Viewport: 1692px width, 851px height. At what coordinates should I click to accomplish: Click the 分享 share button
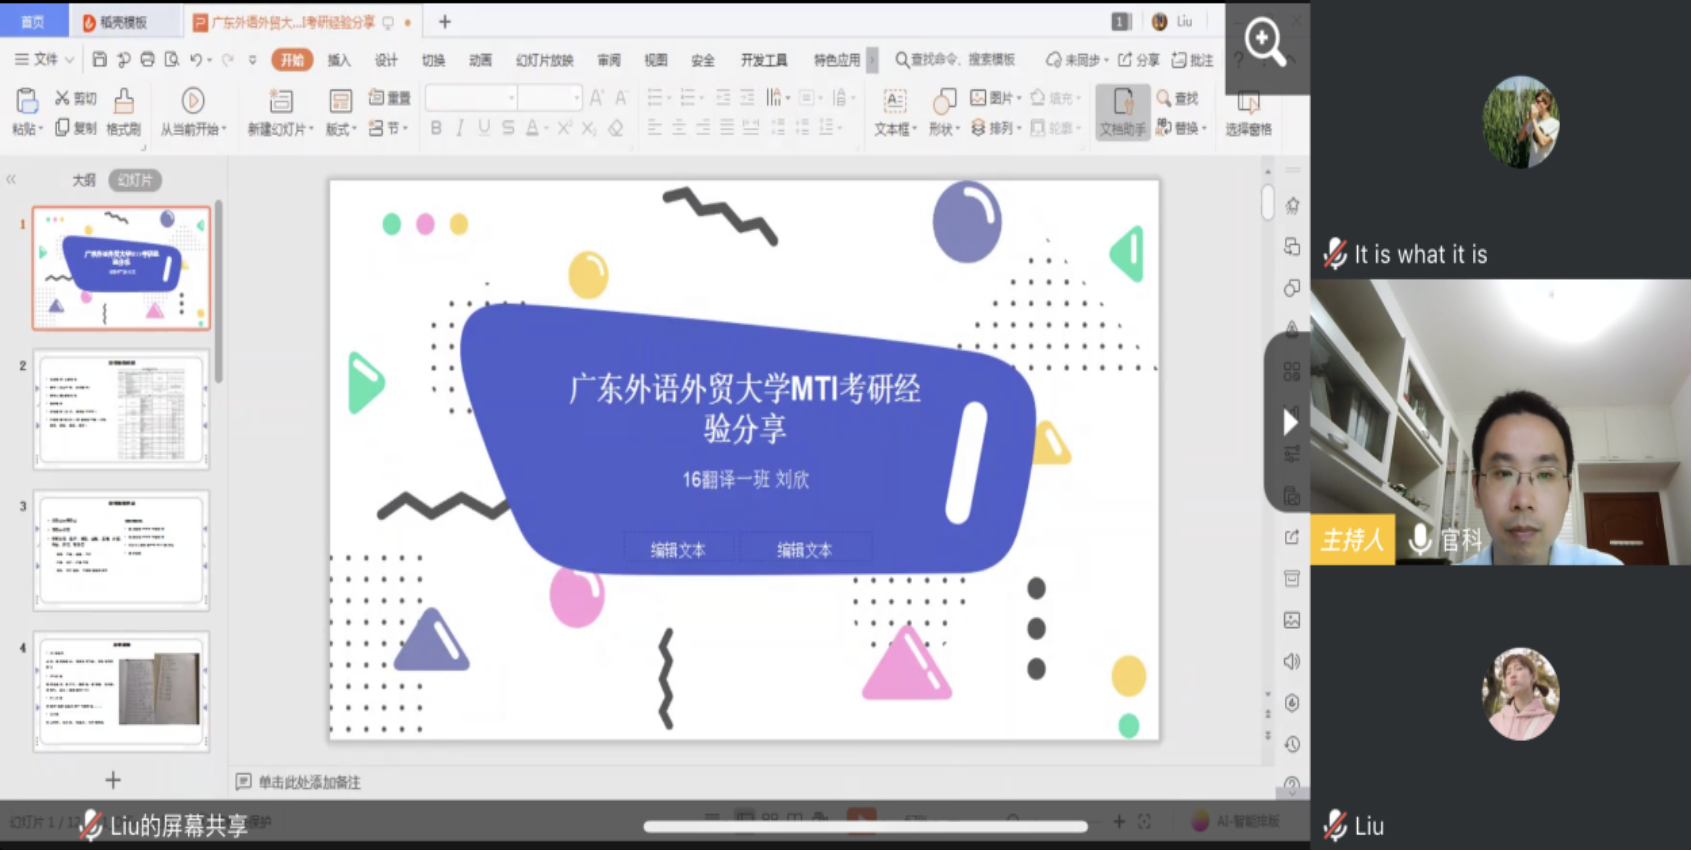click(1139, 60)
